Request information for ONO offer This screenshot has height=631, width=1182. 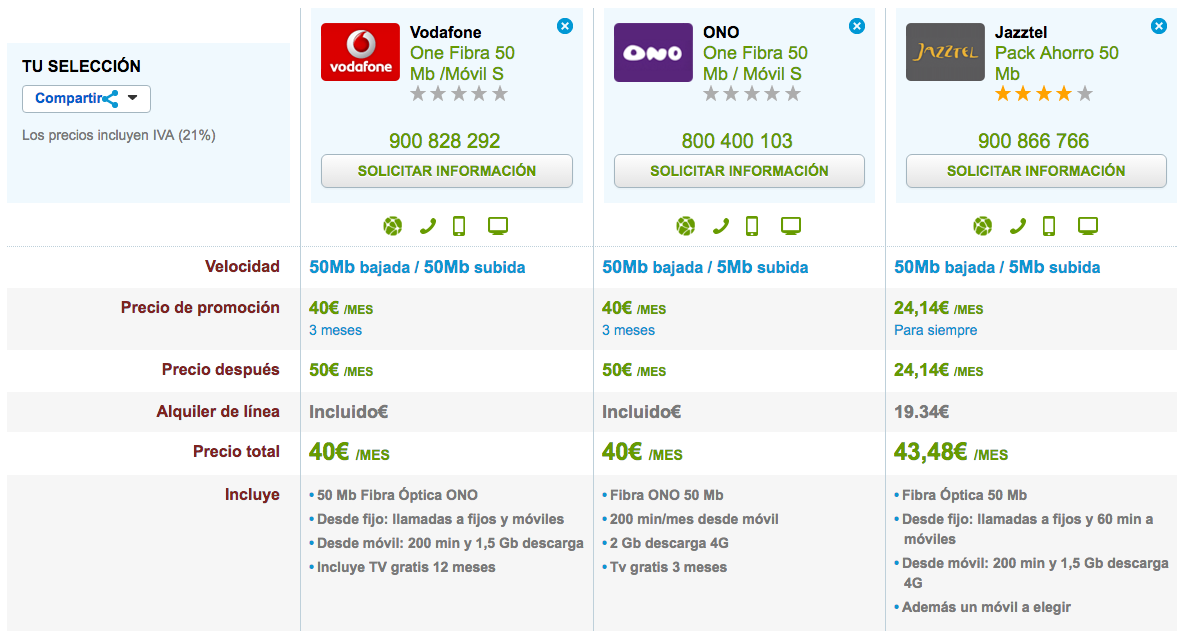(x=740, y=171)
